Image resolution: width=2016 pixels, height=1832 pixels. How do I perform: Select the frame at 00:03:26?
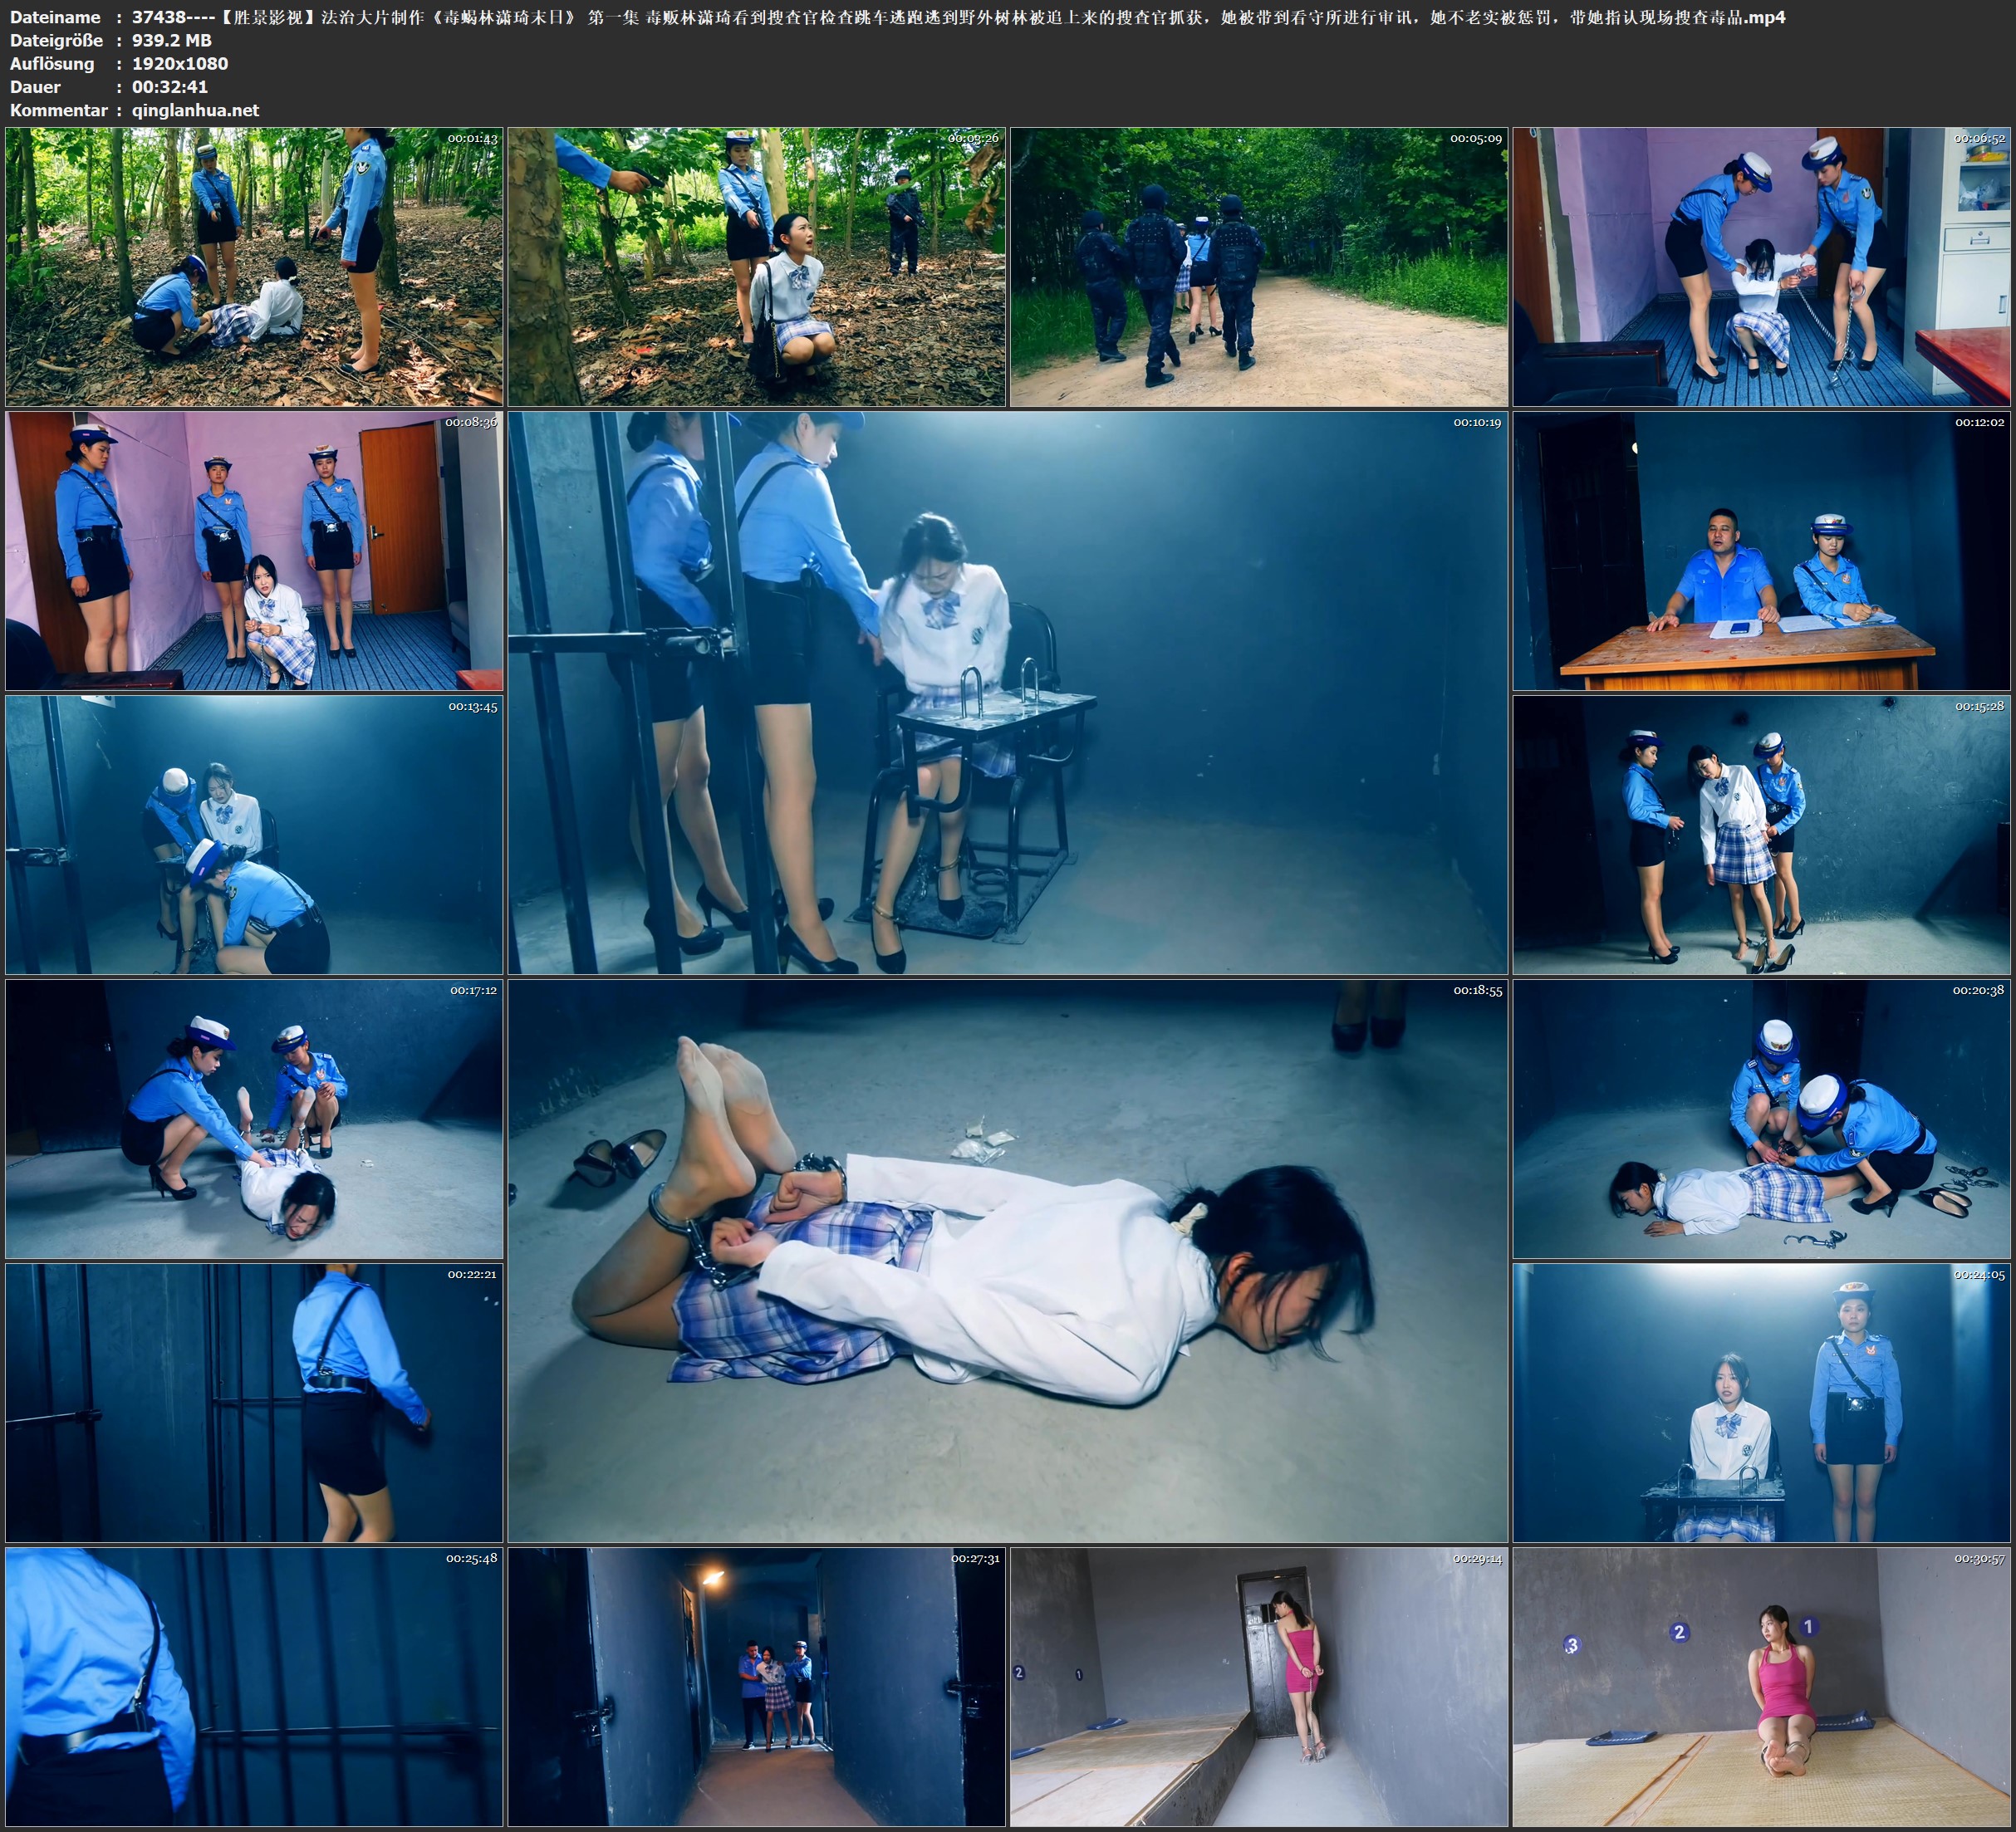756,266
